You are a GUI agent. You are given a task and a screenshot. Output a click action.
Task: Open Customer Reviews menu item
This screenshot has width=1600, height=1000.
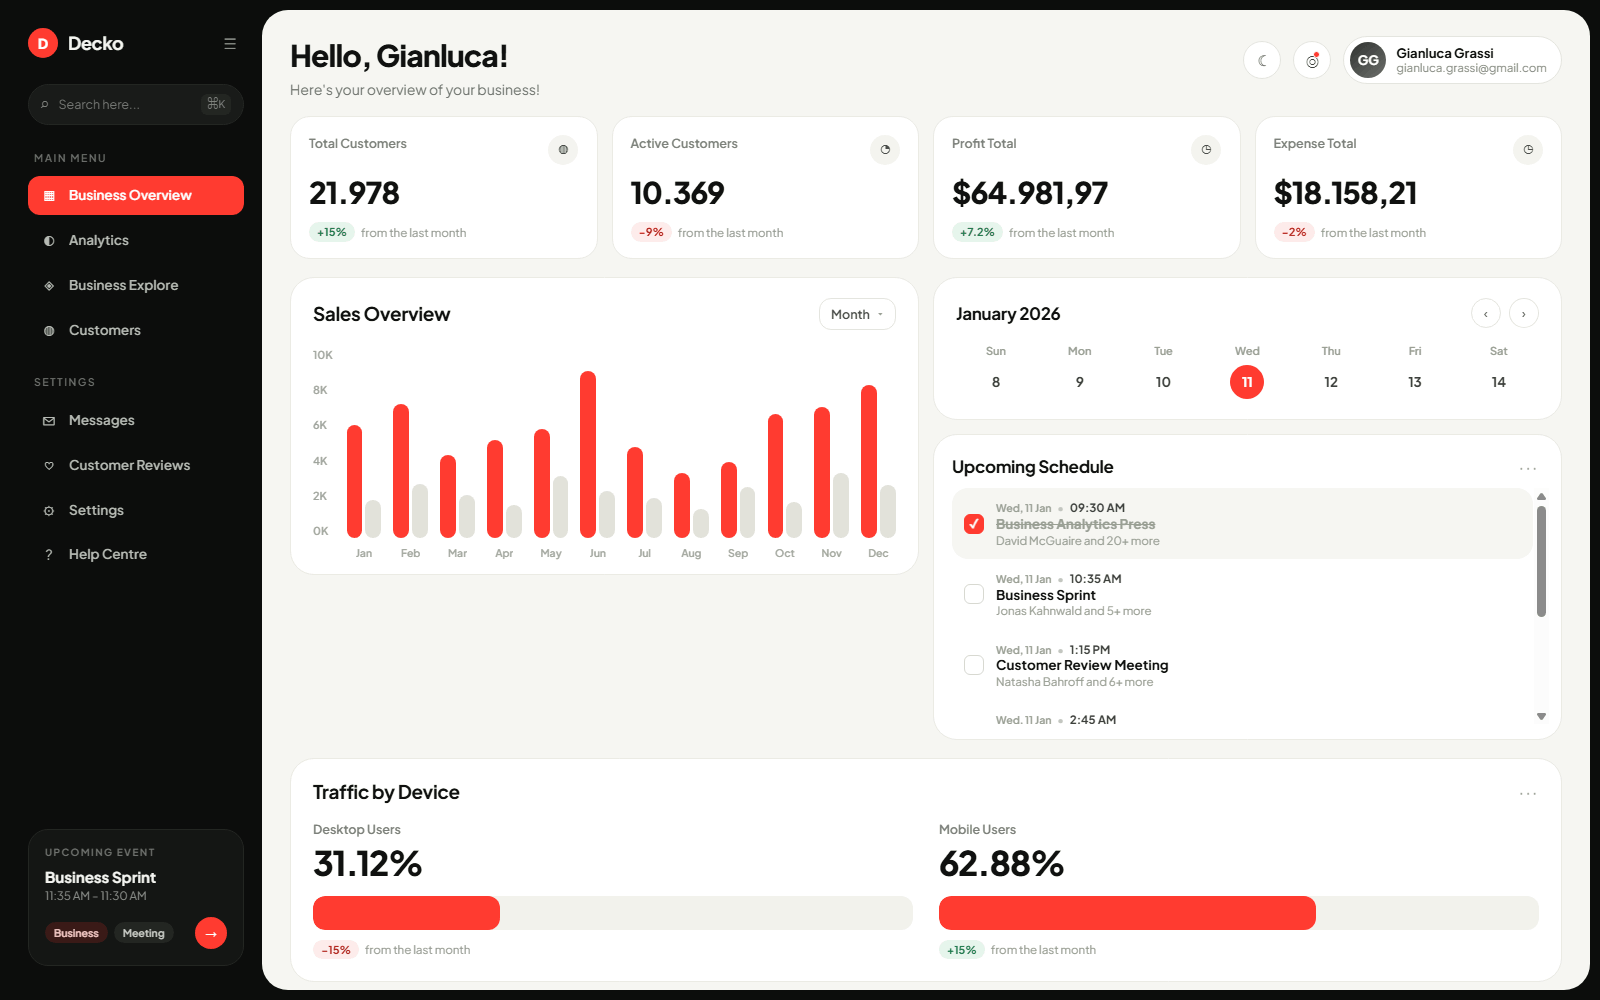click(136, 465)
